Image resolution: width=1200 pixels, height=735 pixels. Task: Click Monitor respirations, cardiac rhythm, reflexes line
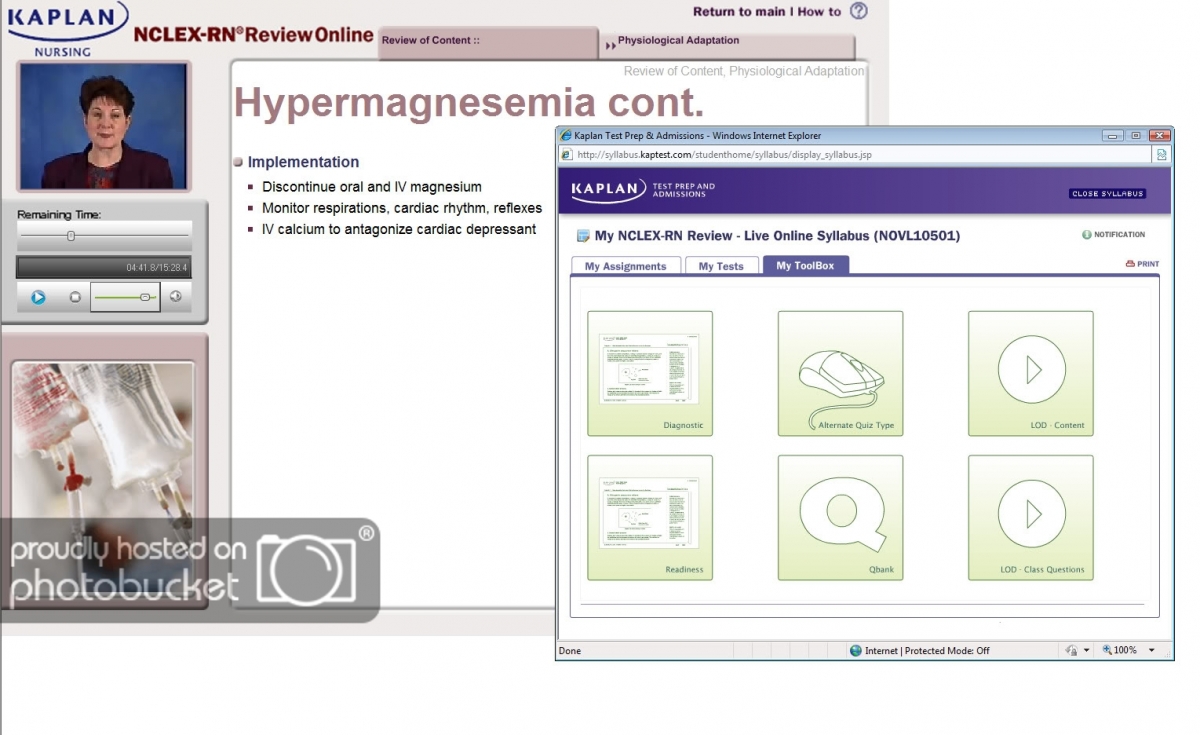[402, 208]
